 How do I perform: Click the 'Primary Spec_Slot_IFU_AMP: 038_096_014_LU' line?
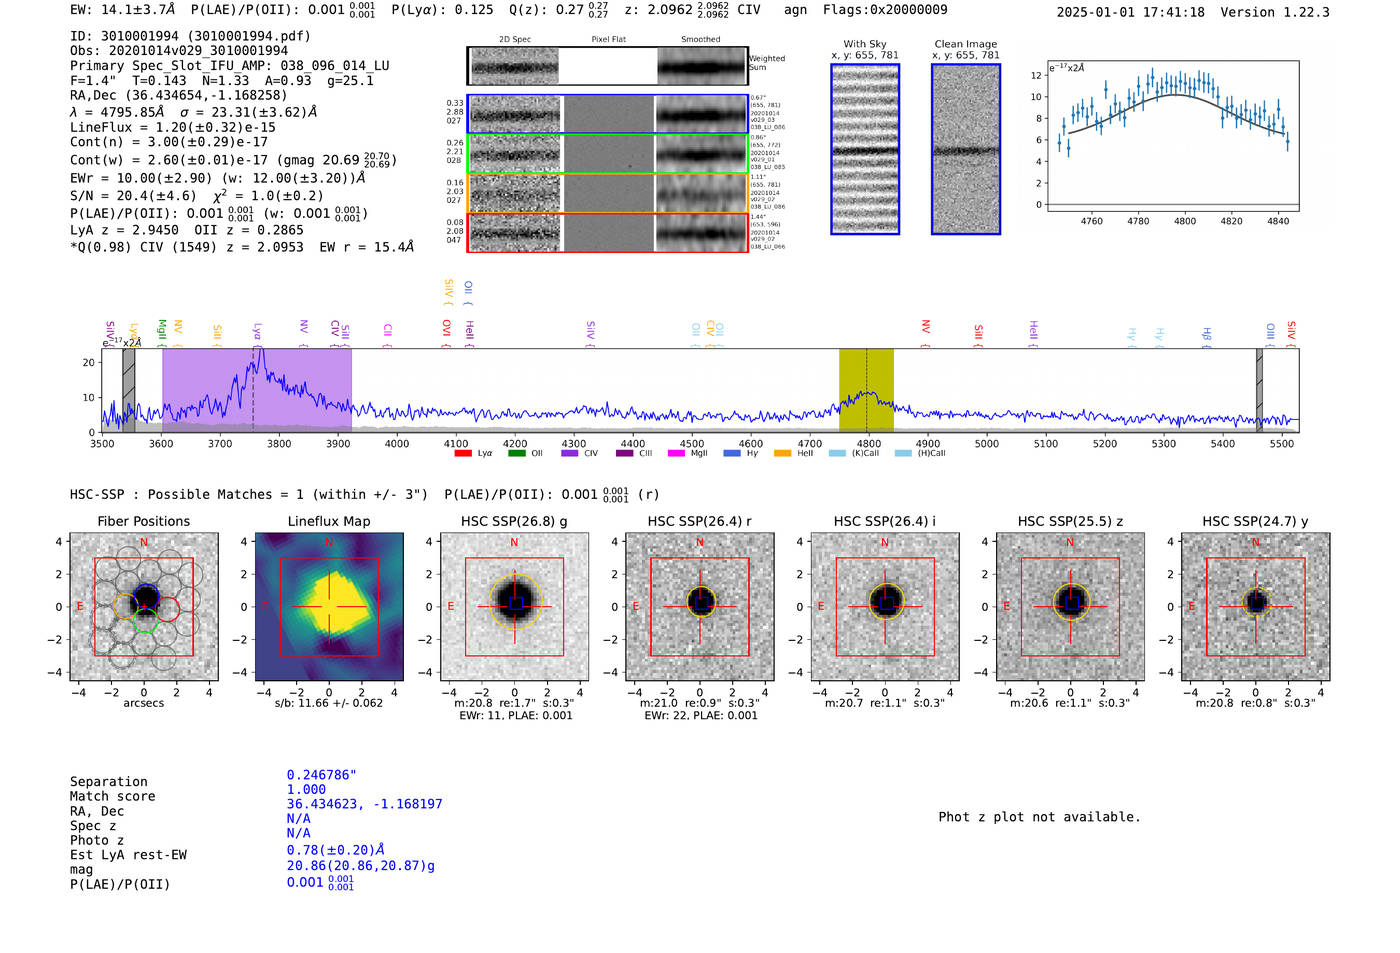230,66
